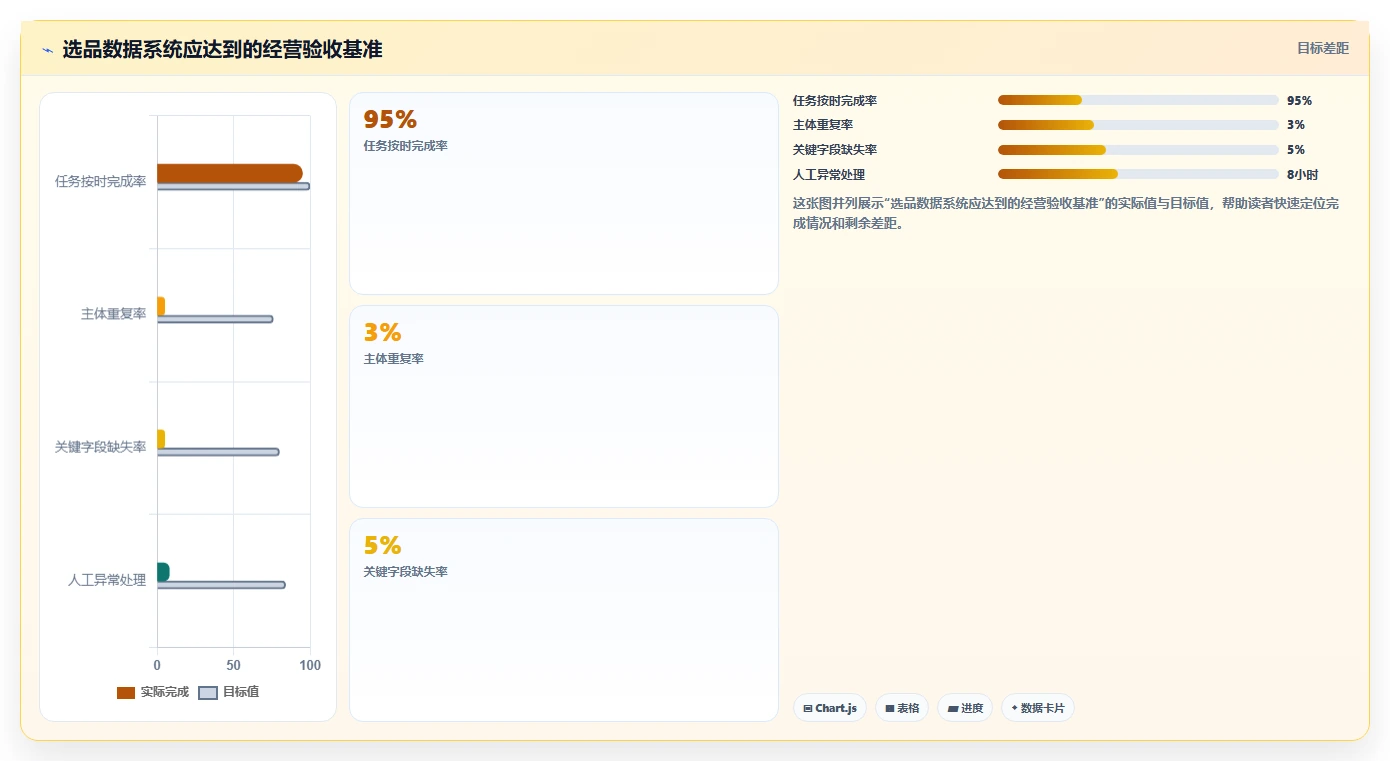Click the 目标差距 label
Screen dimensions: 1390x761
click(x=1323, y=48)
